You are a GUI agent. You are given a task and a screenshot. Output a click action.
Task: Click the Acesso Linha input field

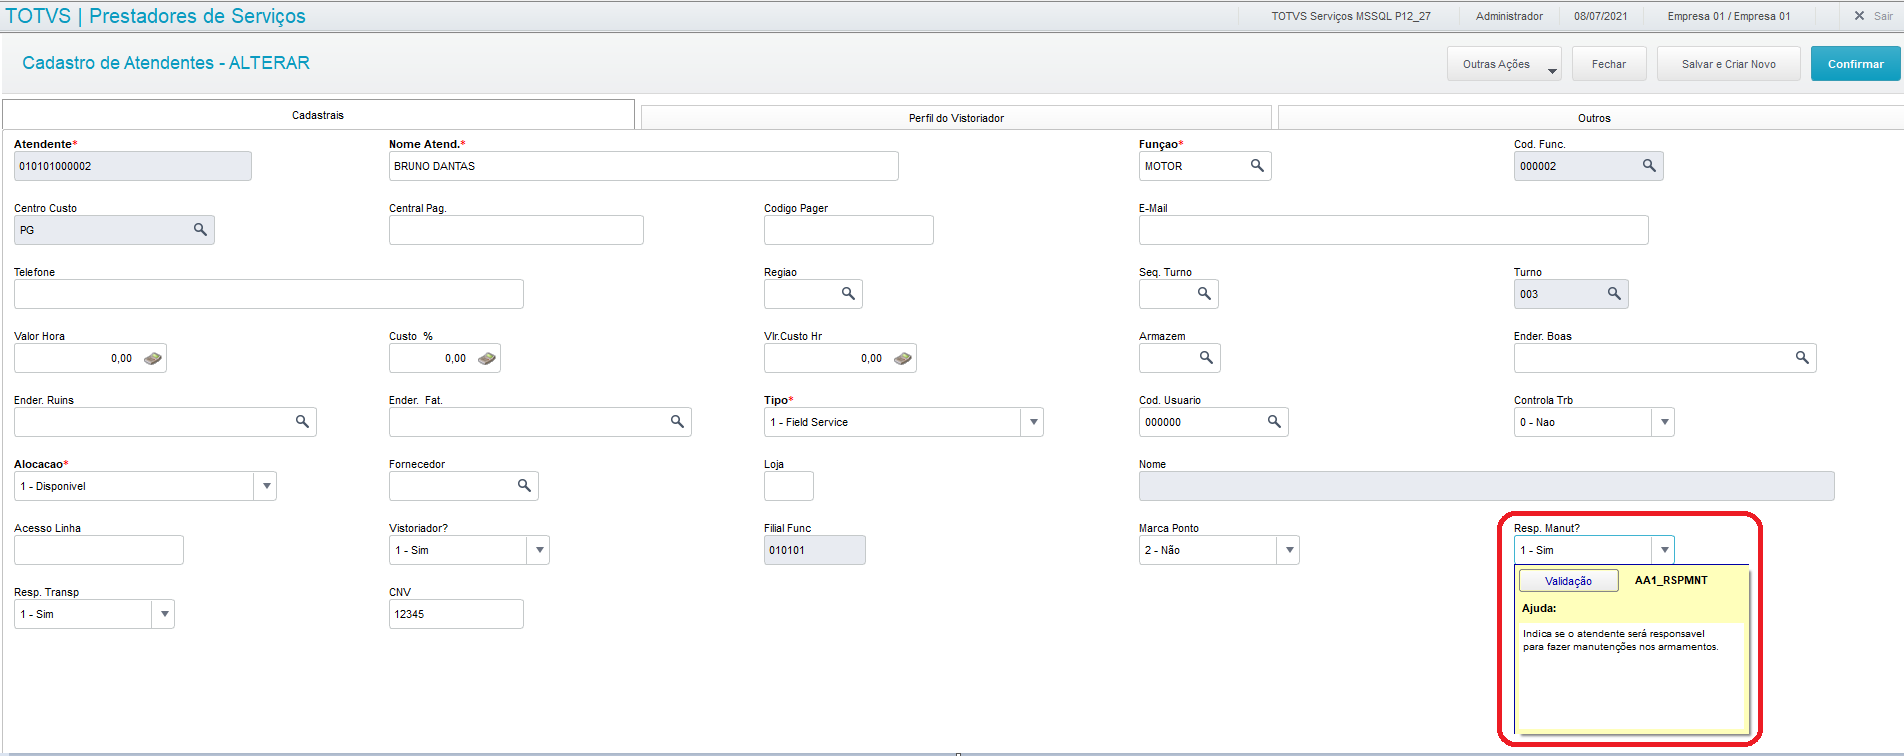pyautogui.click(x=99, y=550)
